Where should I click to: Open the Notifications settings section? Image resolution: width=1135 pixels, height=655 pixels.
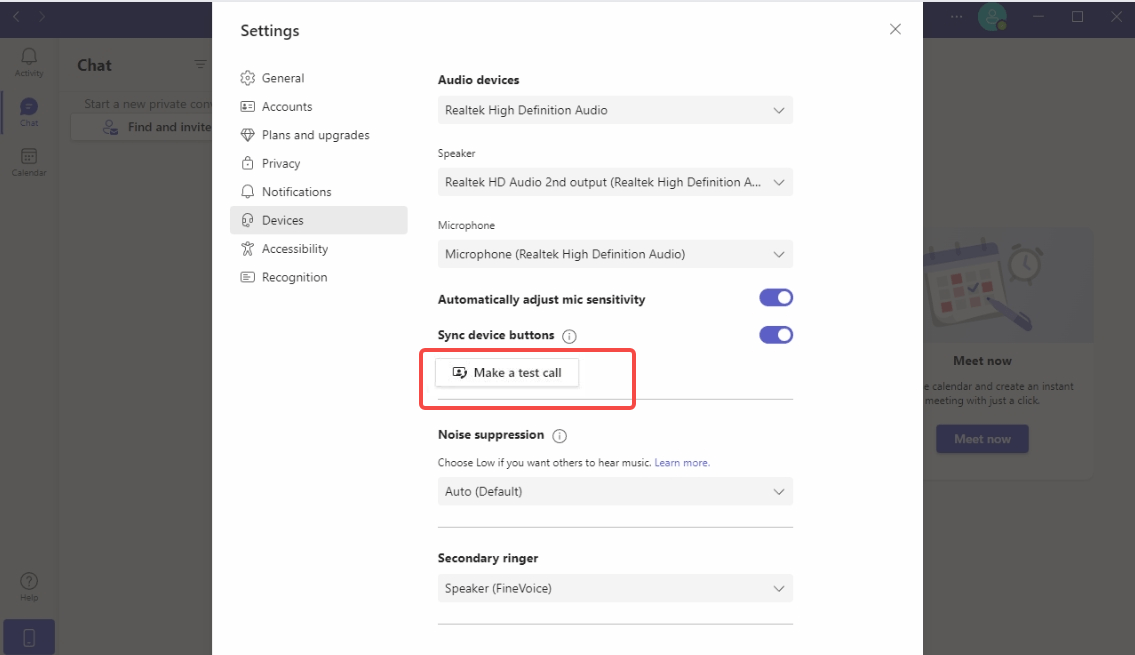[x=295, y=191]
